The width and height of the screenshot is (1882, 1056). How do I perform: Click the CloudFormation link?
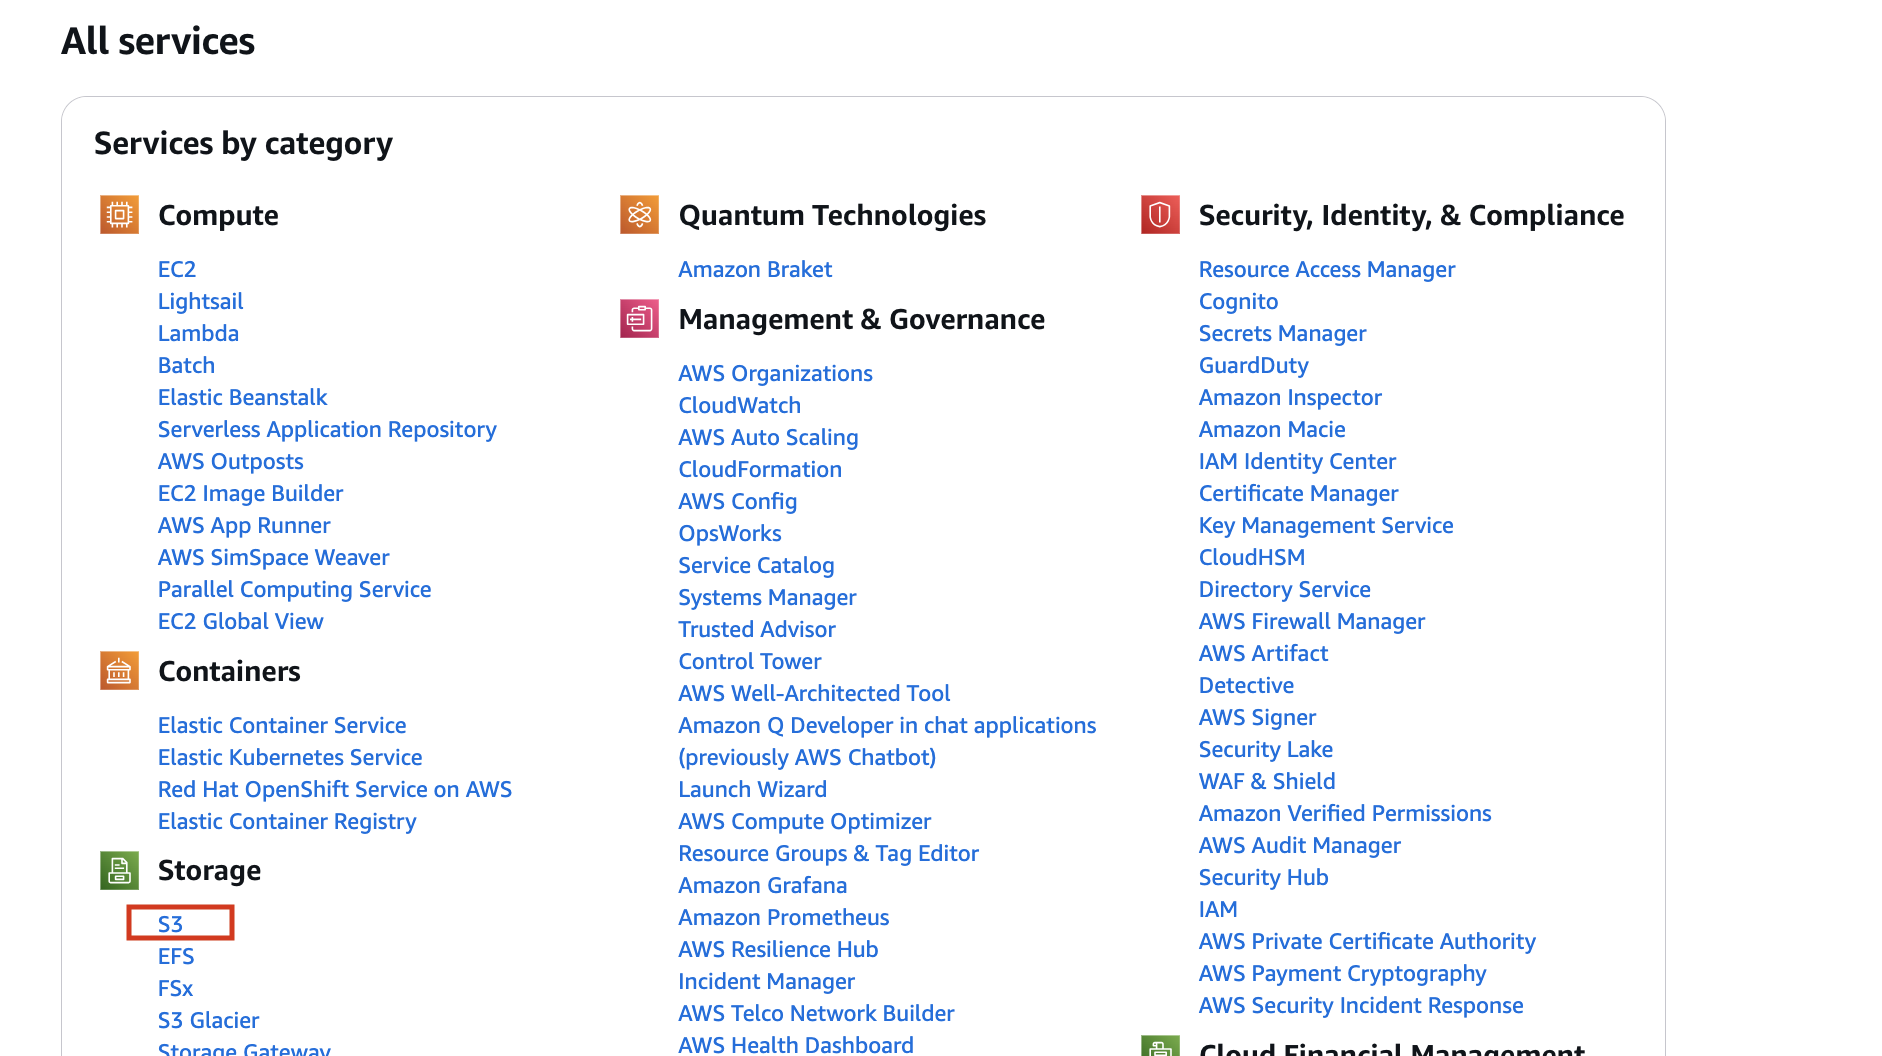pyautogui.click(x=760, y=469)
